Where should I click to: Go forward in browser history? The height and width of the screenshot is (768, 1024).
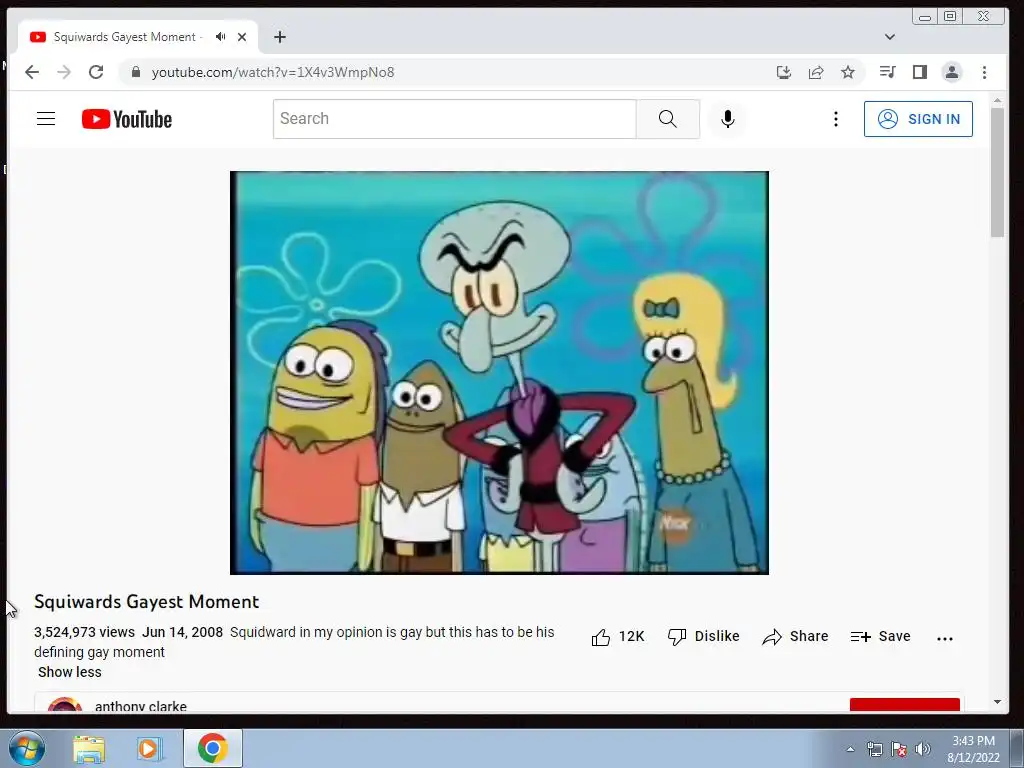64,72
